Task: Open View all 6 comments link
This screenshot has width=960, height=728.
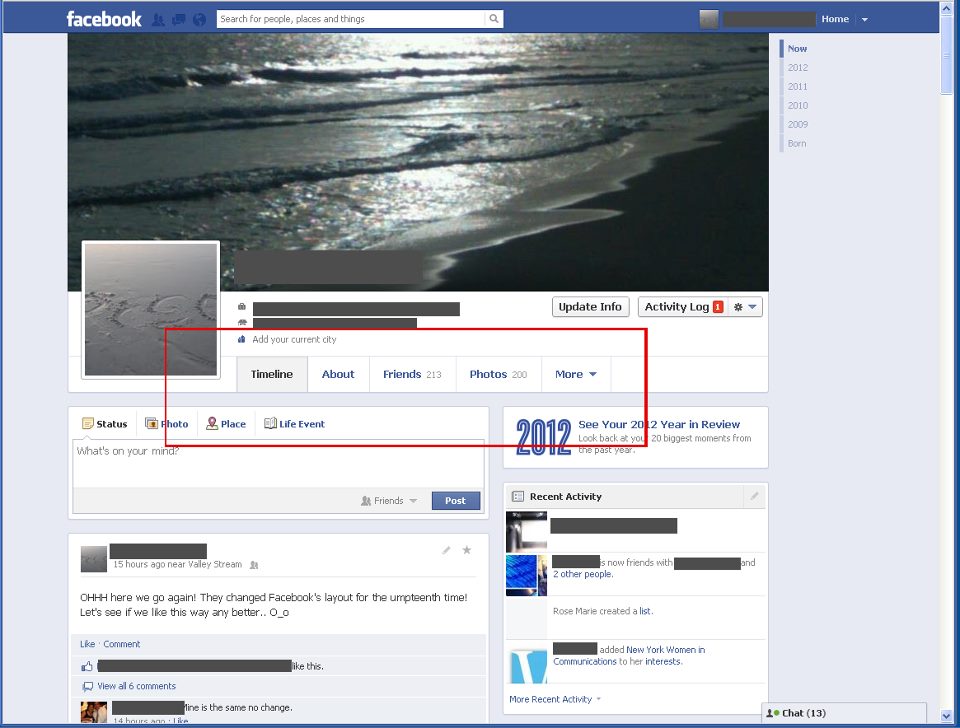Action: (136, 686)
